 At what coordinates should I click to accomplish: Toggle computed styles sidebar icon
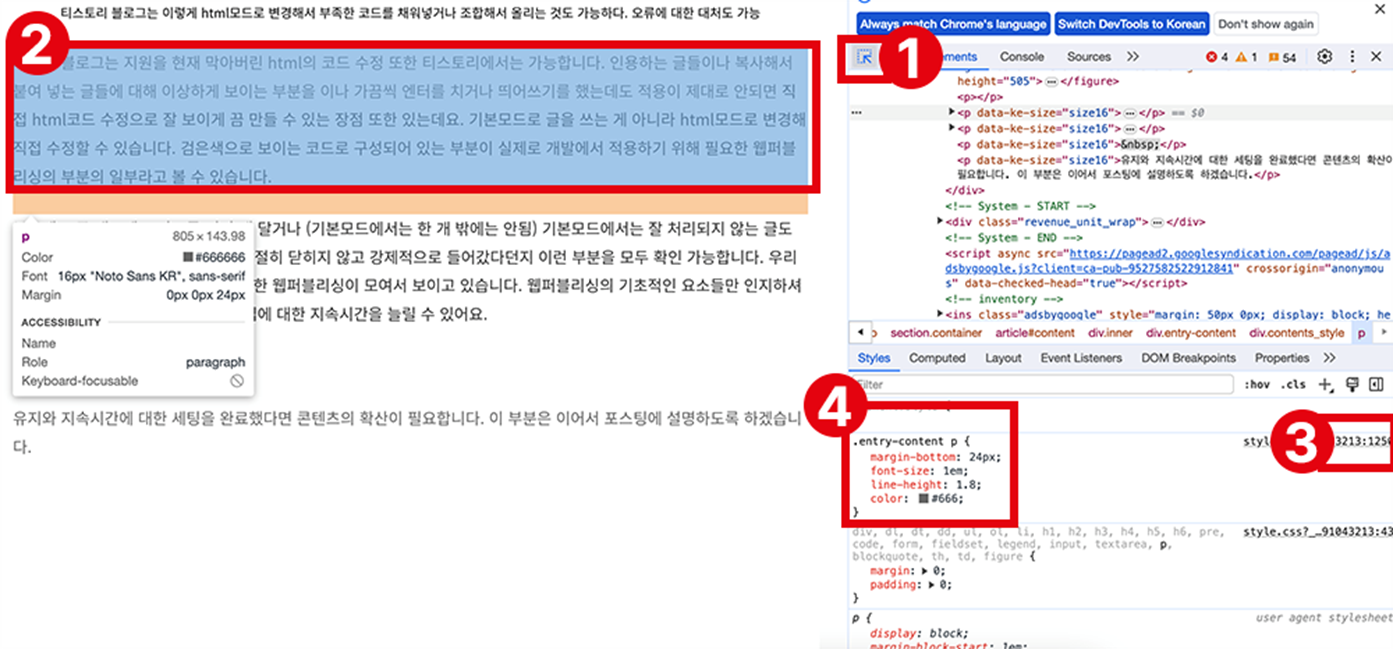click(x=1376, y=384)
